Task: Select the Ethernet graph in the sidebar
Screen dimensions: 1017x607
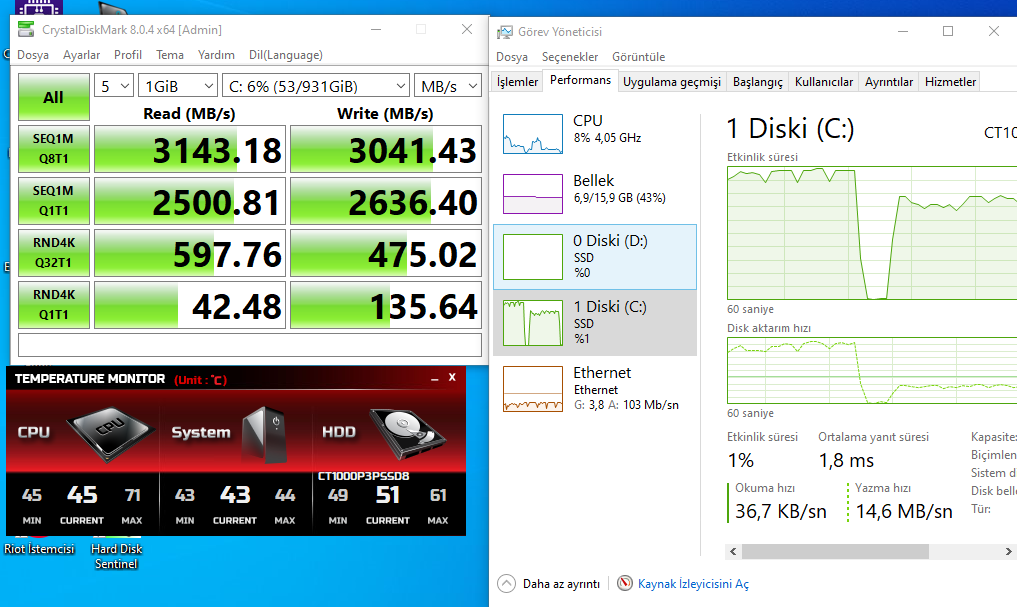Action: [532, 389]
